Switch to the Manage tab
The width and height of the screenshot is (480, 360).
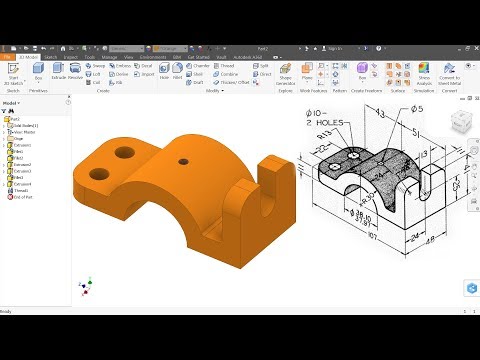[x=109, y=57]
